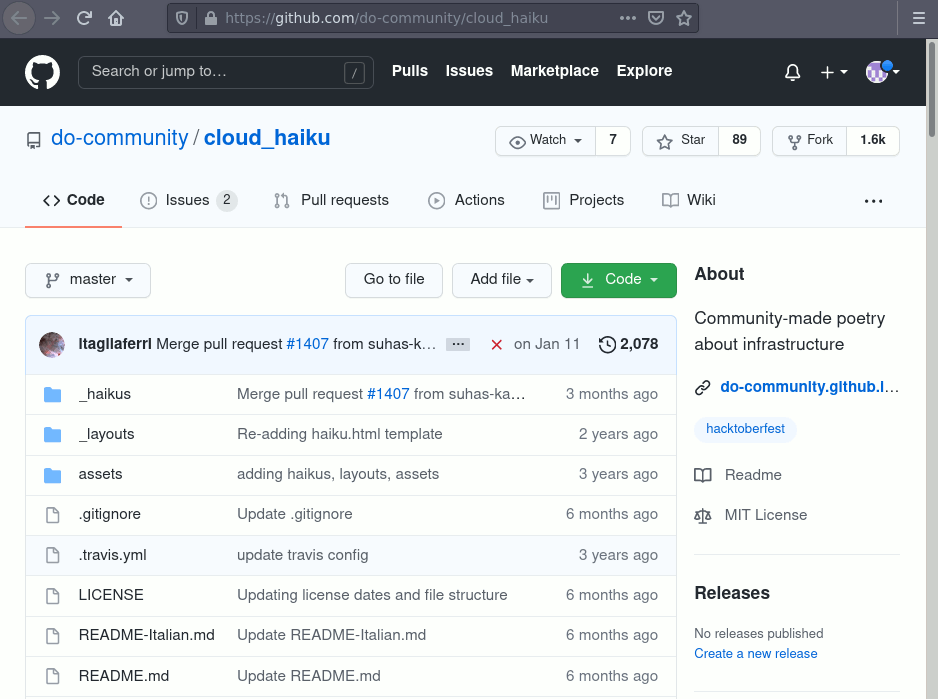
Task: Bookmark this page with star icon
Action: [684, 18]
